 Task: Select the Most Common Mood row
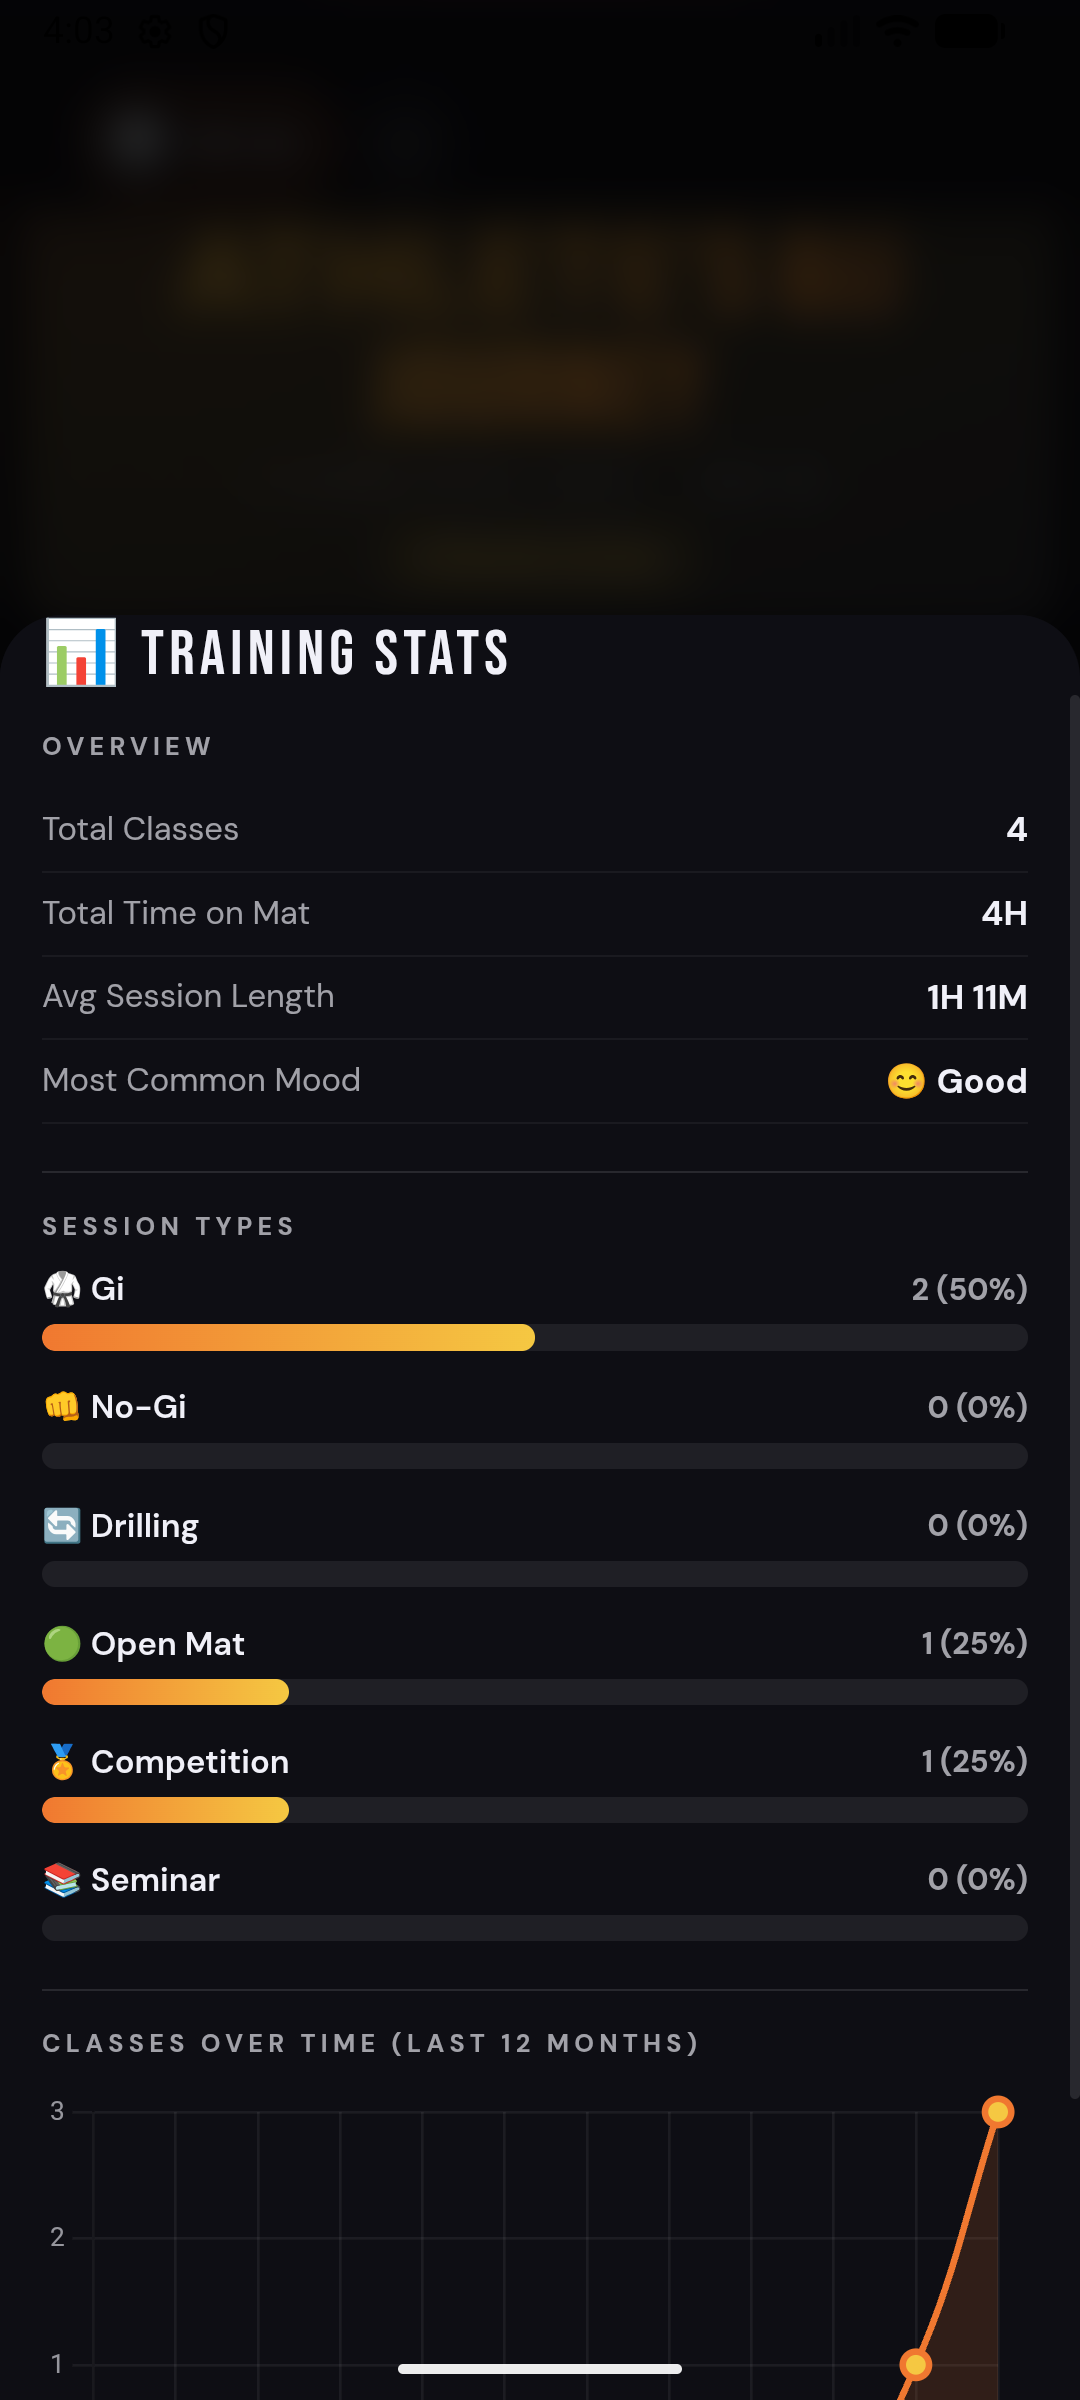[x=535, y=1080]
